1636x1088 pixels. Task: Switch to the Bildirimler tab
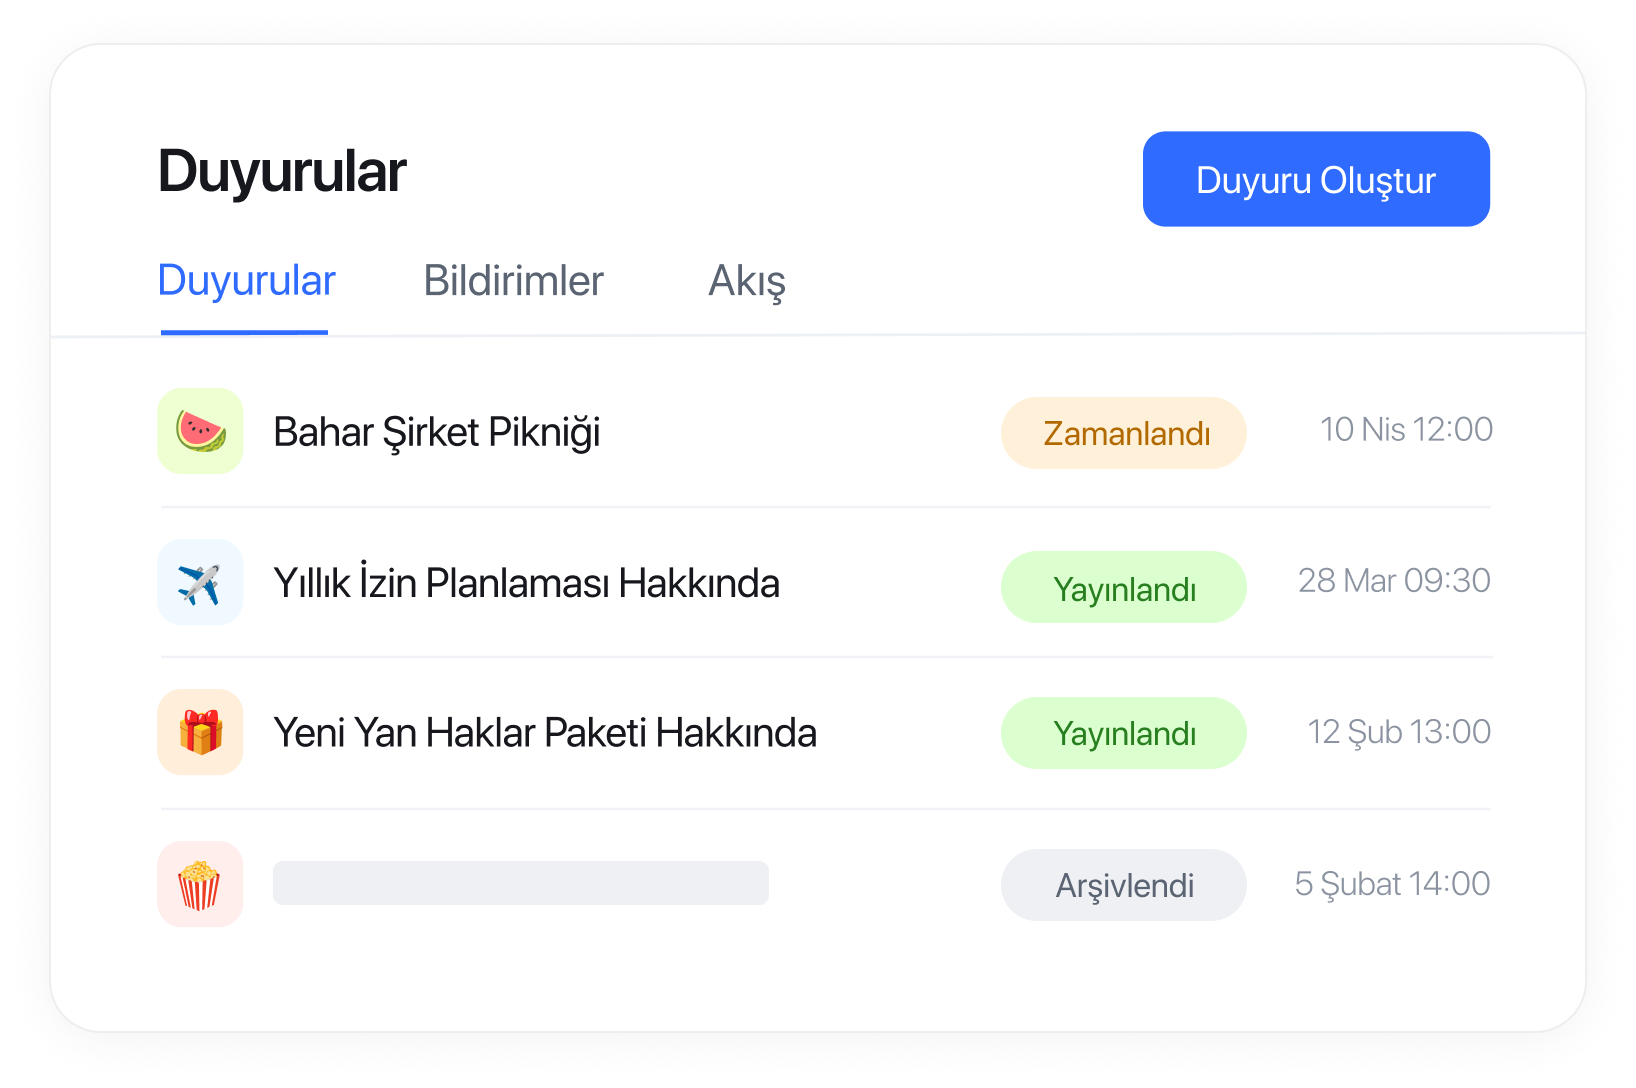point(513,281)
